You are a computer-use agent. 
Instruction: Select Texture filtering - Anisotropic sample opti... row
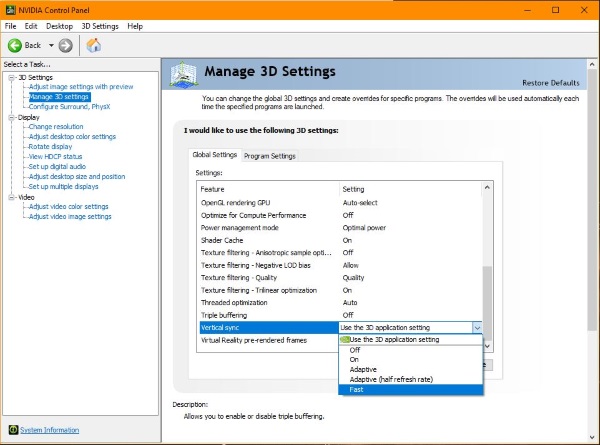click(340, 253)
